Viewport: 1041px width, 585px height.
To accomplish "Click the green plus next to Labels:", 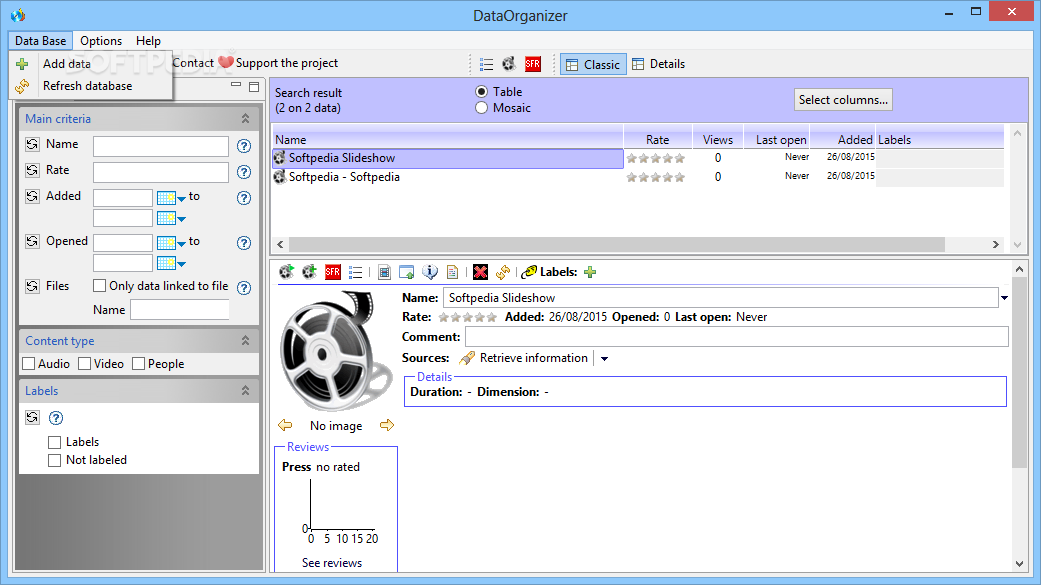I will click(x=590, y=272).
